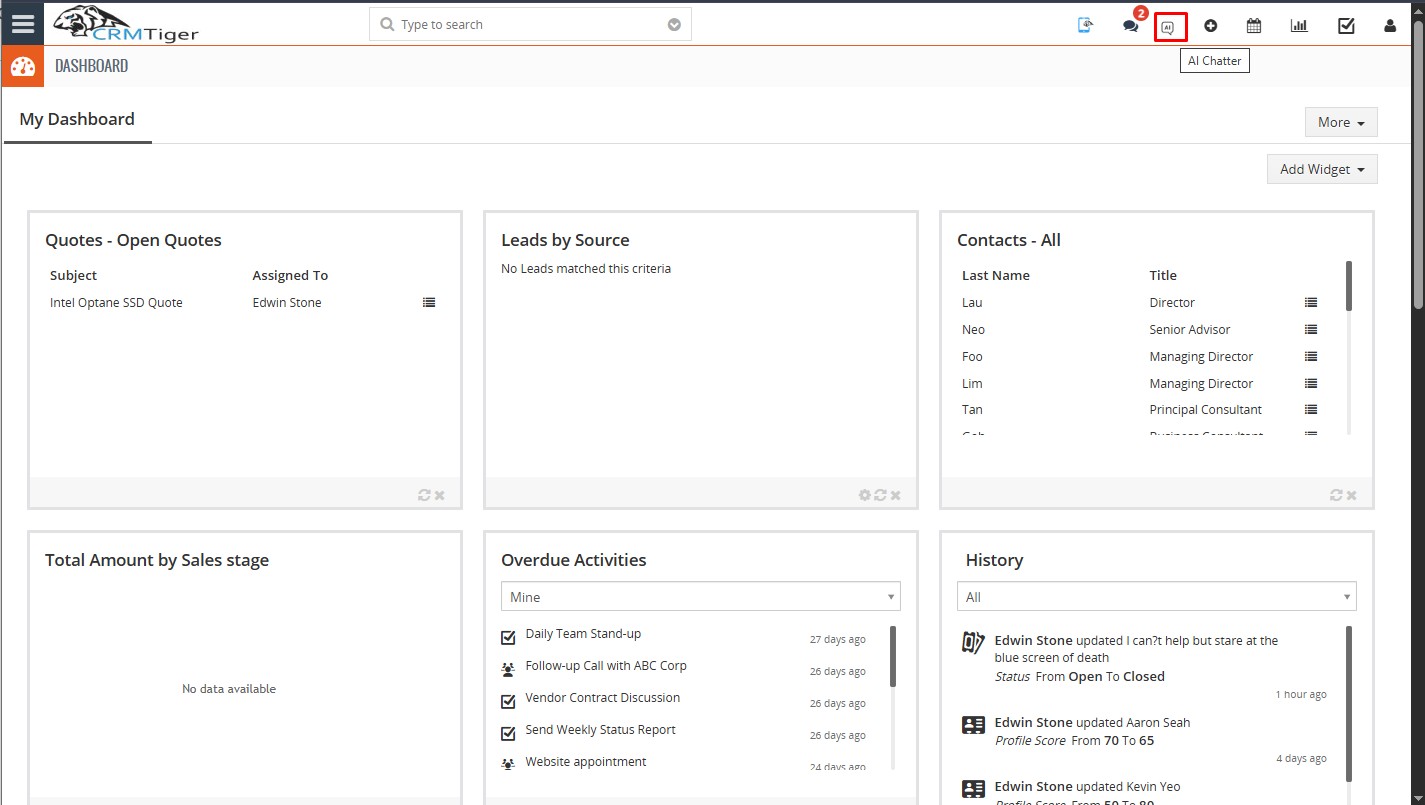Open details list icon for contact Lau
This screenshot has width=1425, height=805.
[1311, 302]
